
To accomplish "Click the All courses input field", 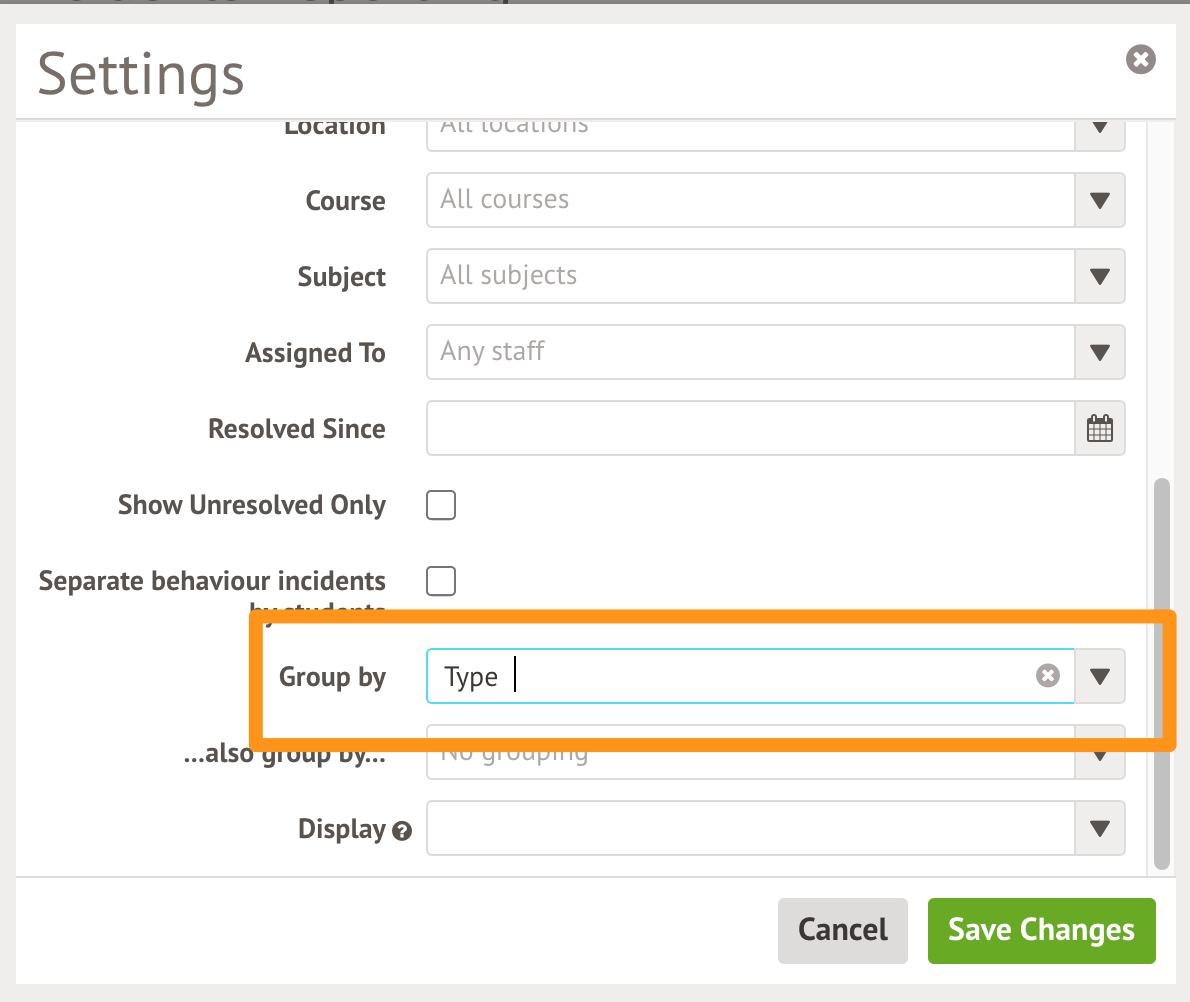I will tap(750, 201).
